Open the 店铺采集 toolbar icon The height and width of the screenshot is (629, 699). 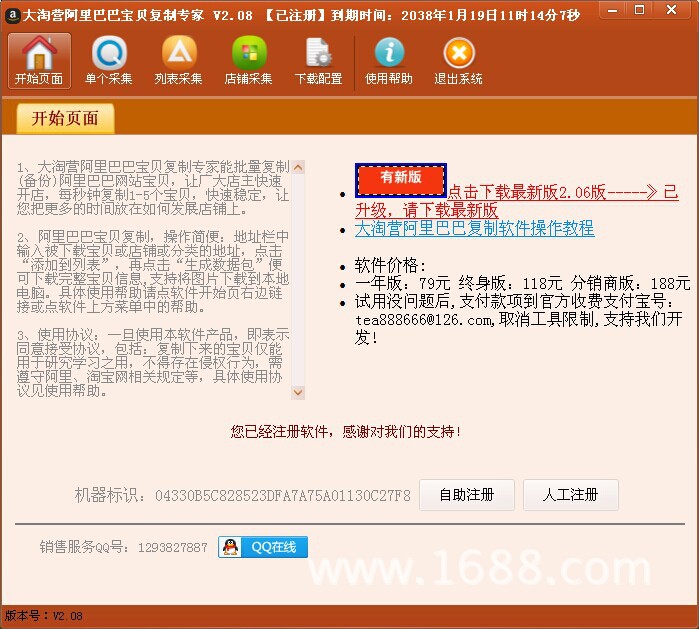pos(249,61)
